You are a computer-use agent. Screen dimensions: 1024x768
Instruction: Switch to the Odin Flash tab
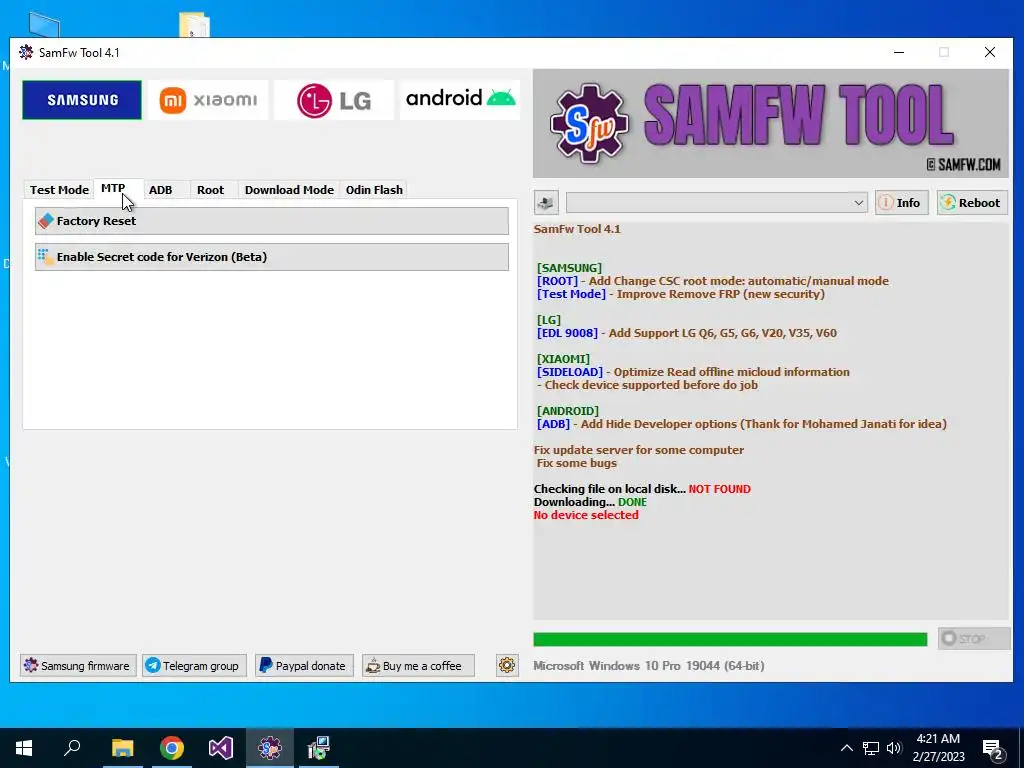374,190
